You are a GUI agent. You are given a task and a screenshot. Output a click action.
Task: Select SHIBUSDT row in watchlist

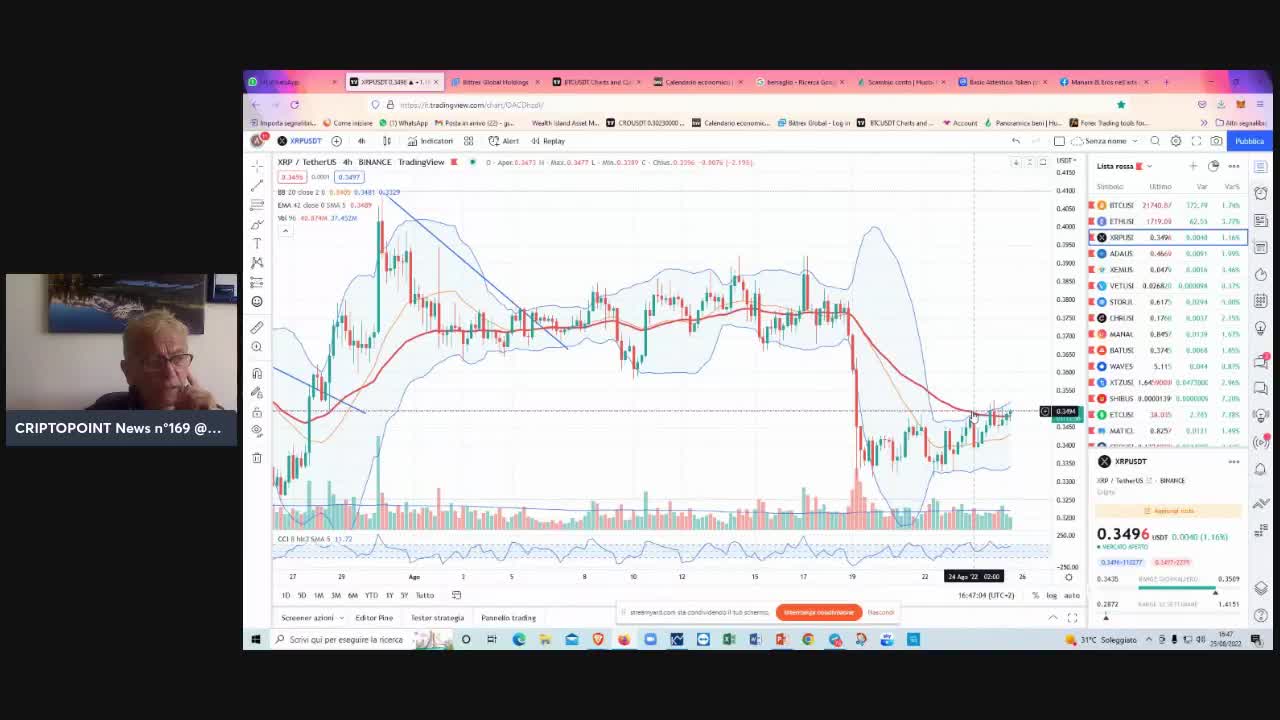[1167, 398]
